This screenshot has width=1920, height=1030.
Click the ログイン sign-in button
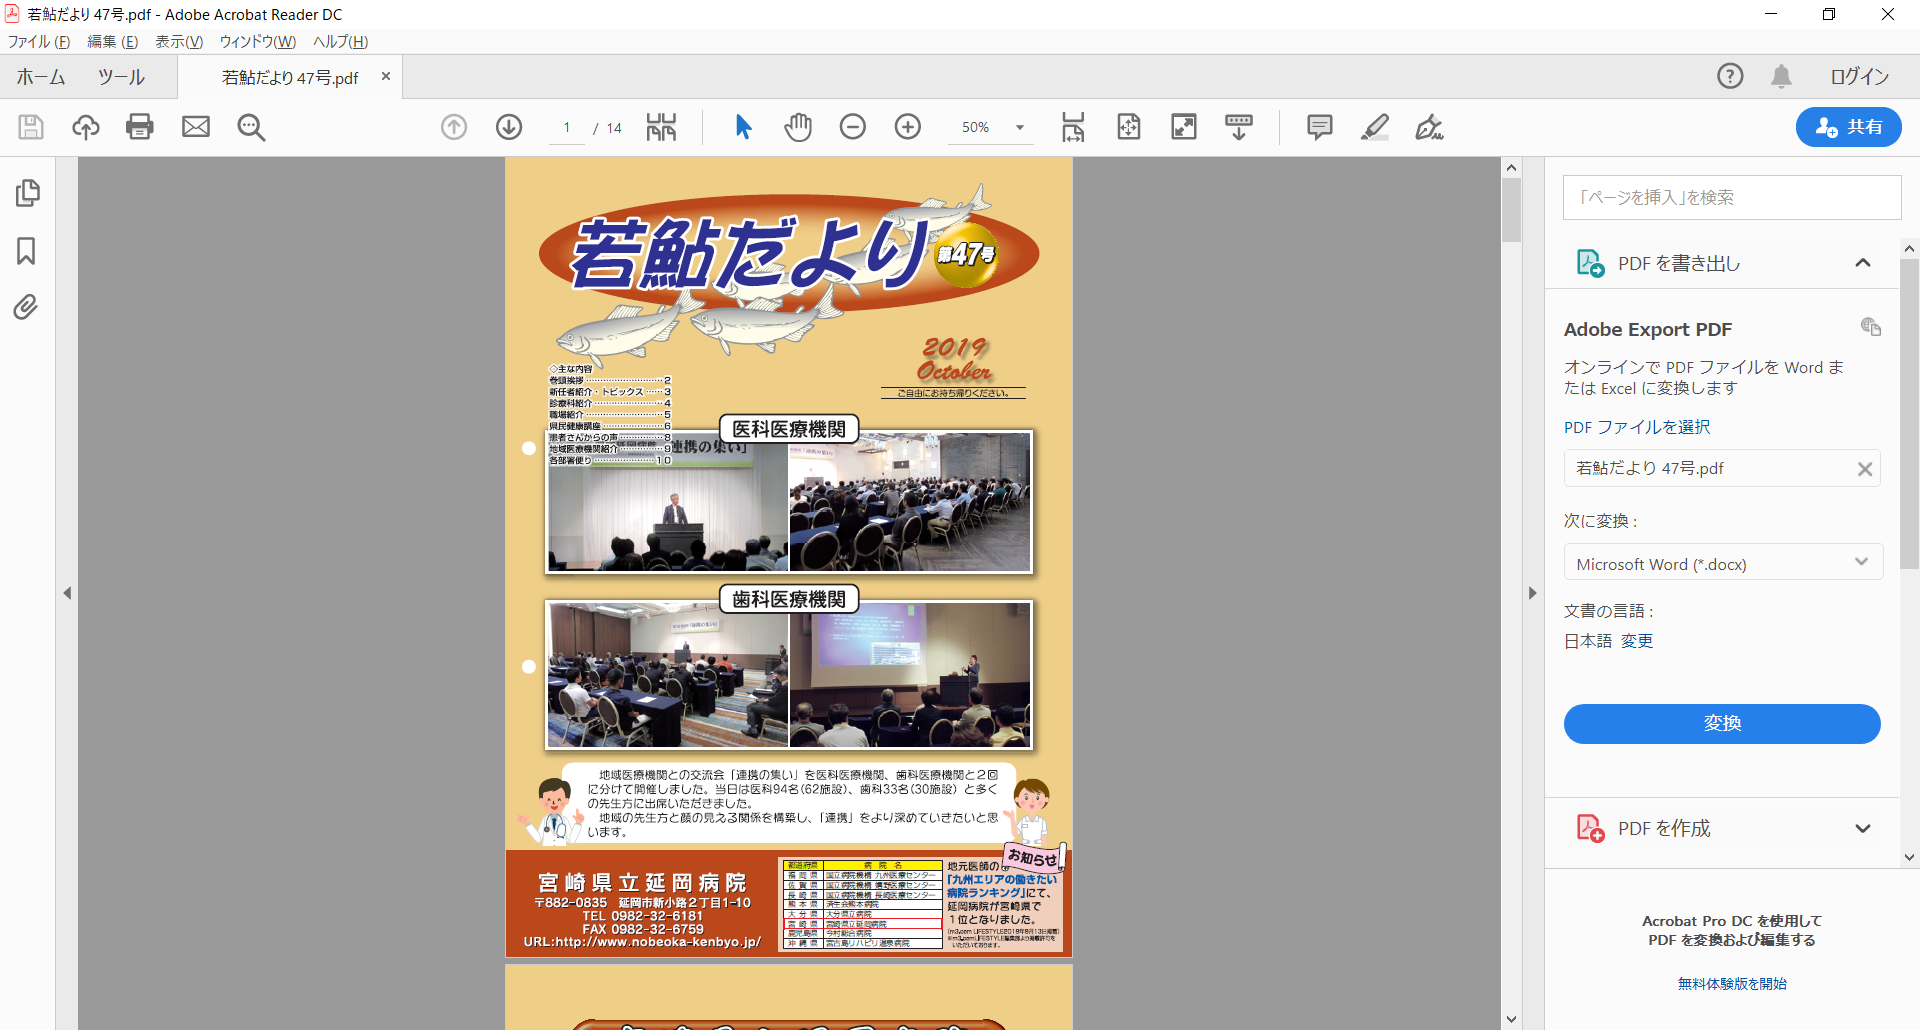[1859, 76]
